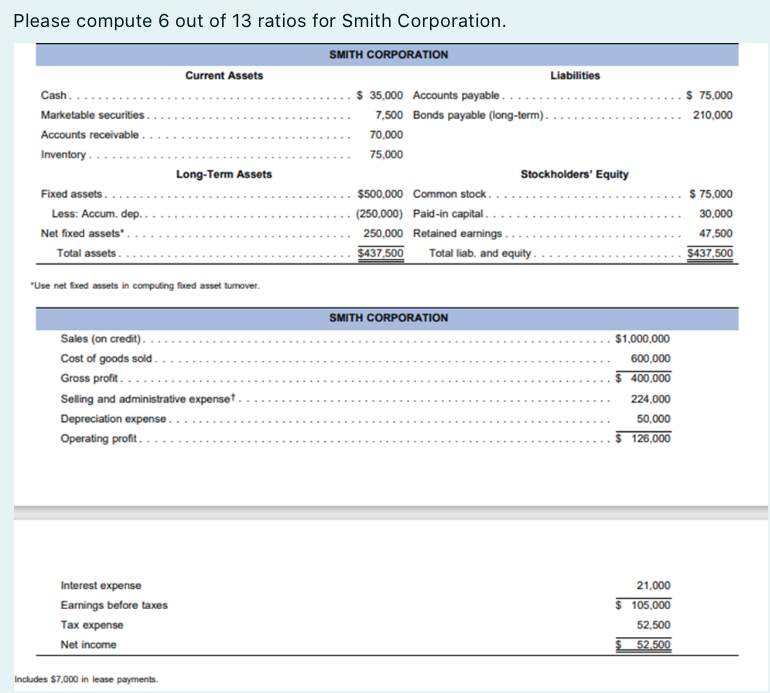
Task: Select the Total assets label
Action: [x=86, y=253]
